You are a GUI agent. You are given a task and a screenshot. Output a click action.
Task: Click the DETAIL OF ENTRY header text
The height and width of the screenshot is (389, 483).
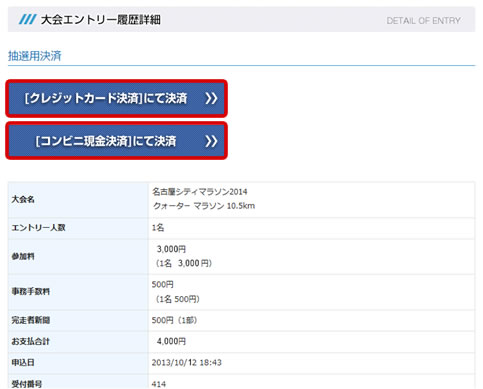click(423, 21)
